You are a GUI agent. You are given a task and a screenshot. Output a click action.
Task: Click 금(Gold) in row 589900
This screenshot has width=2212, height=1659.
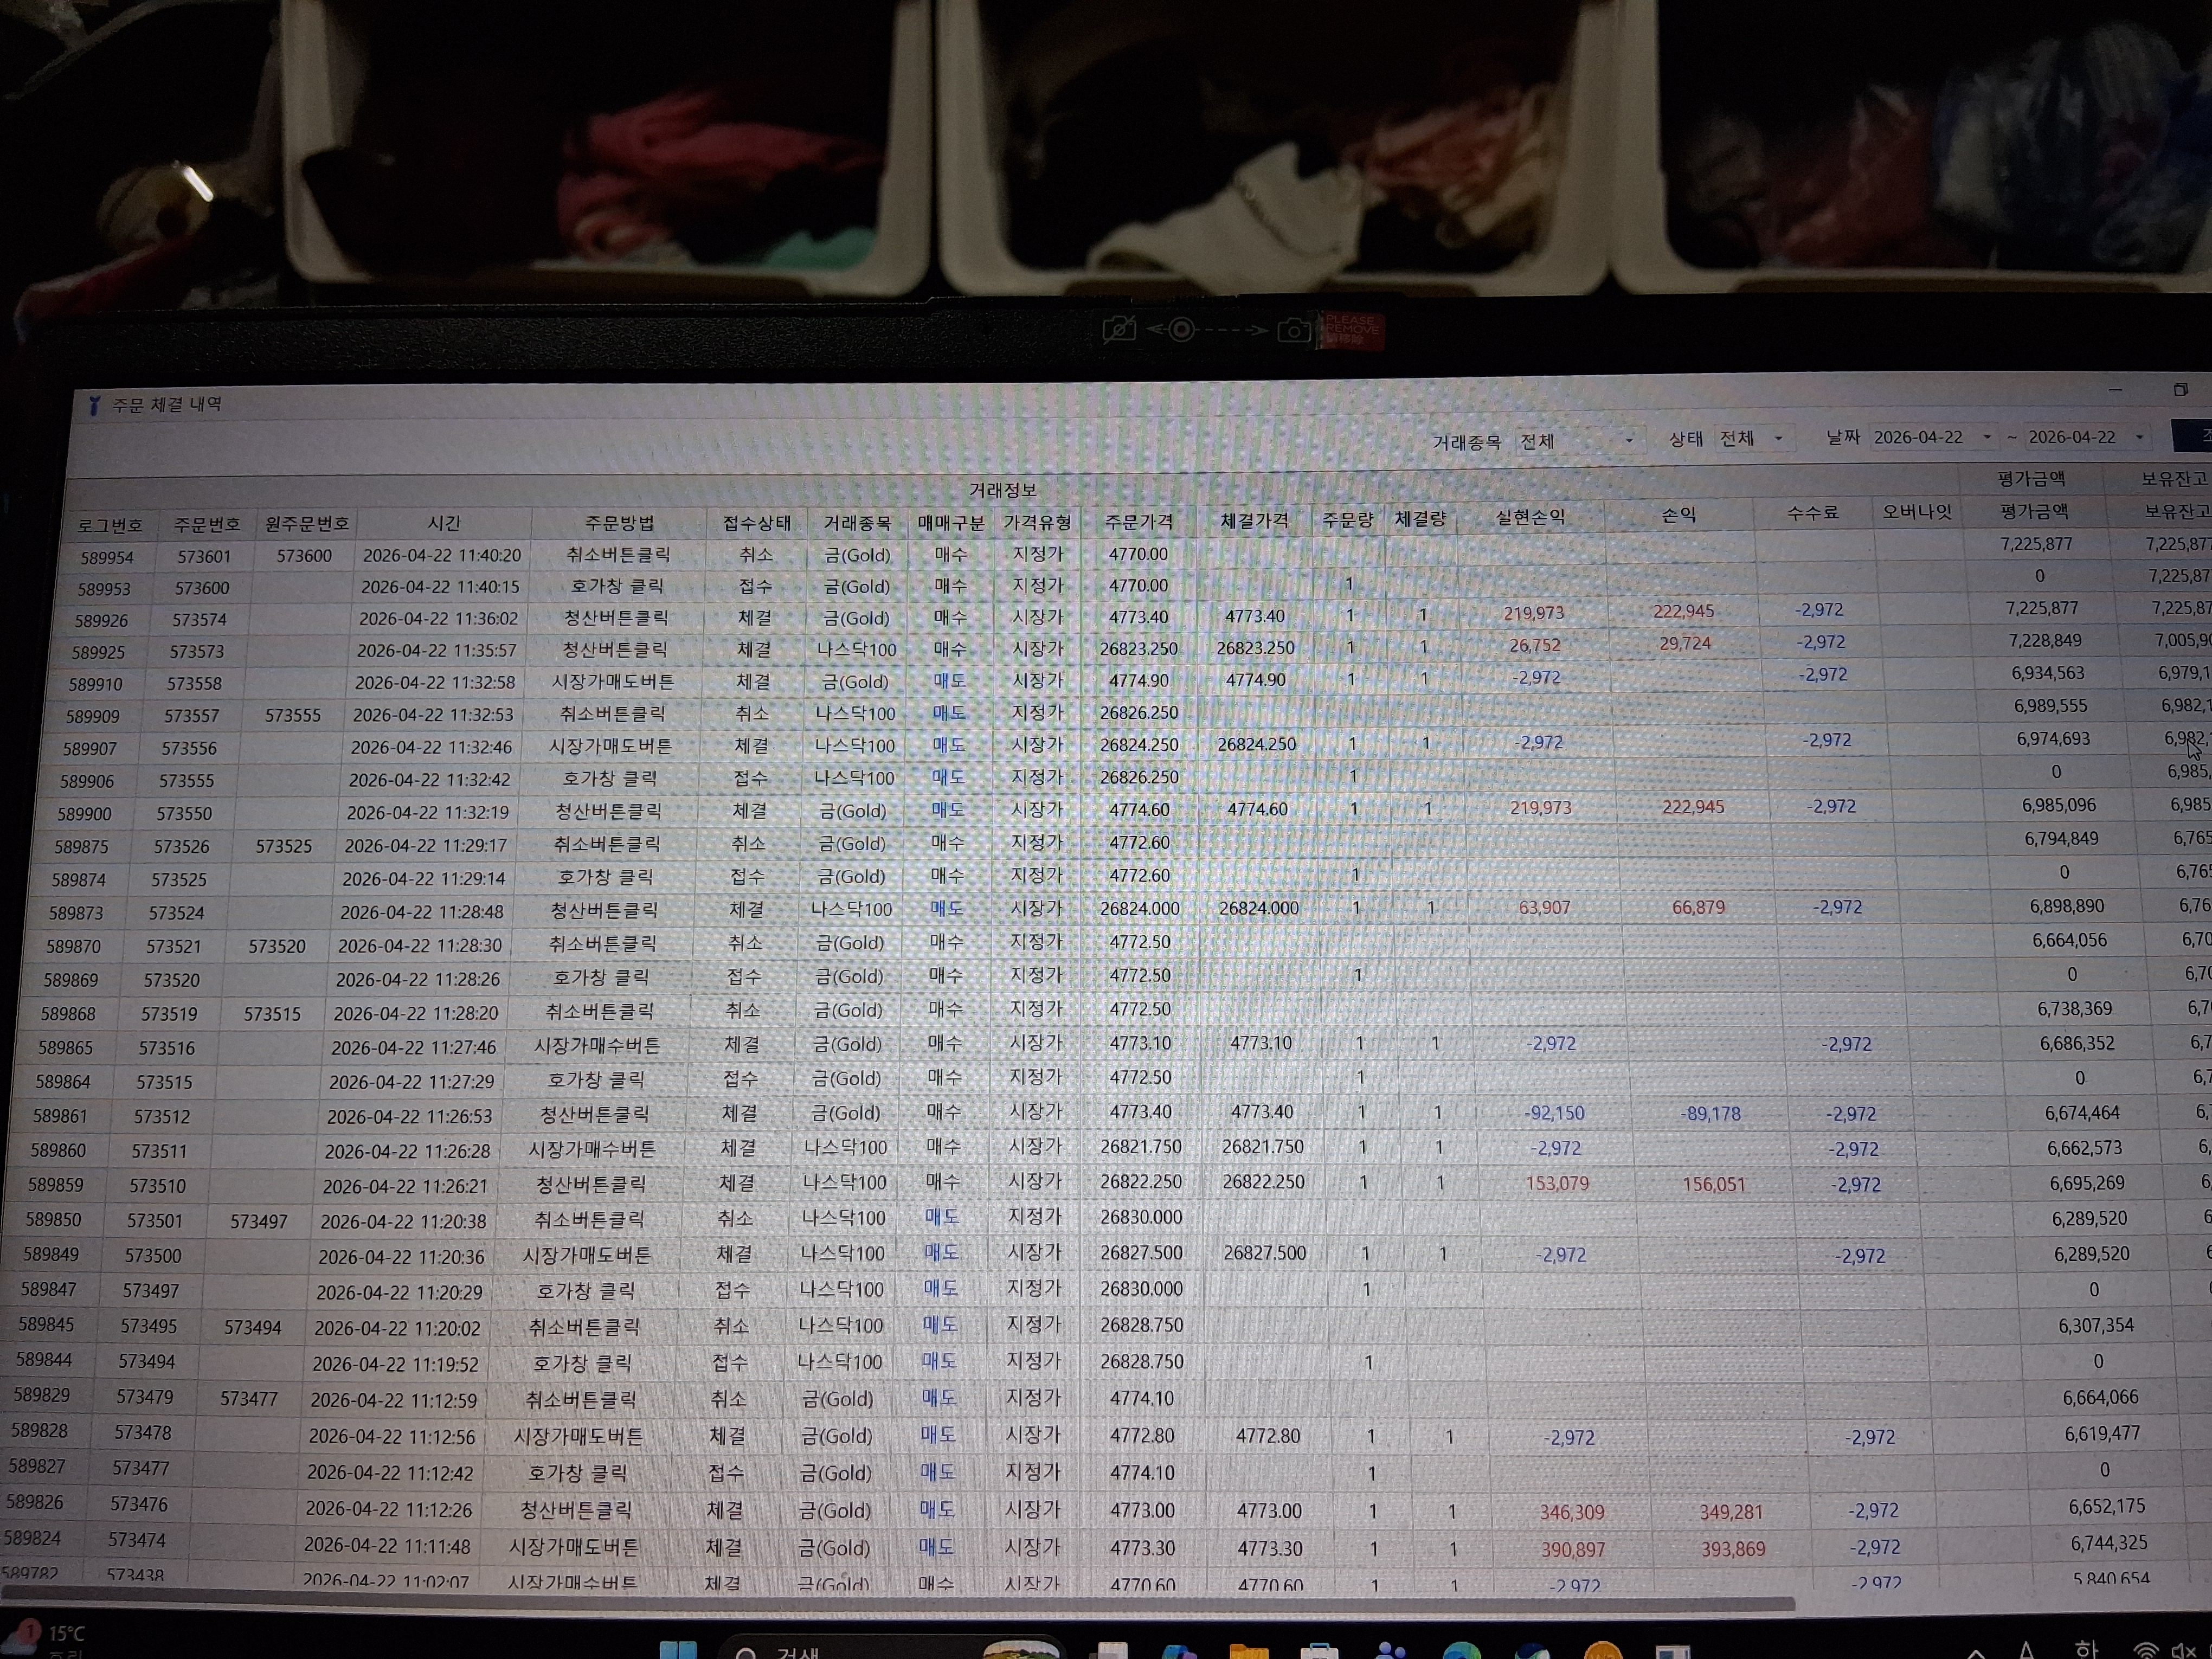coord(853,810)
